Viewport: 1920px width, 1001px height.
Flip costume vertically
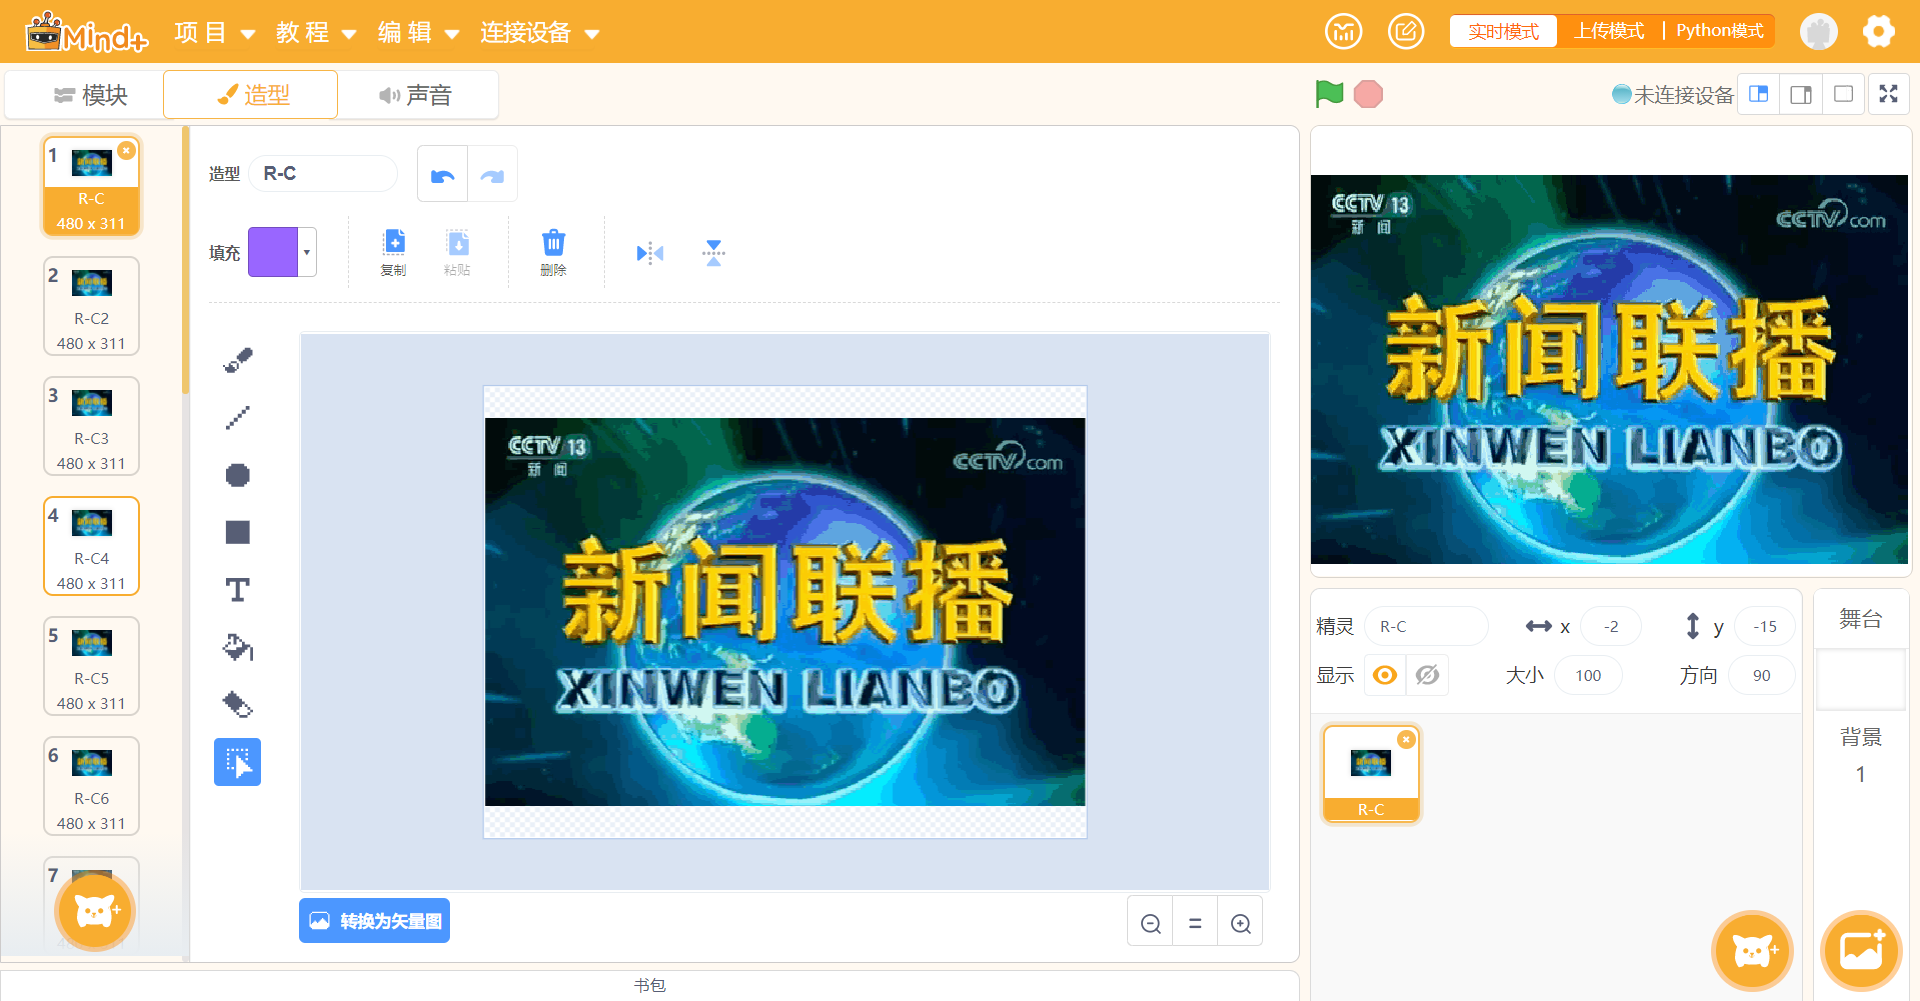pos(713,253)
